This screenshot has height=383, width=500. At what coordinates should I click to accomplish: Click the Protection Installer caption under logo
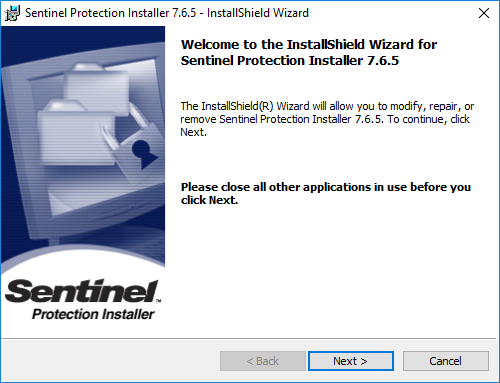pos(93,314)
